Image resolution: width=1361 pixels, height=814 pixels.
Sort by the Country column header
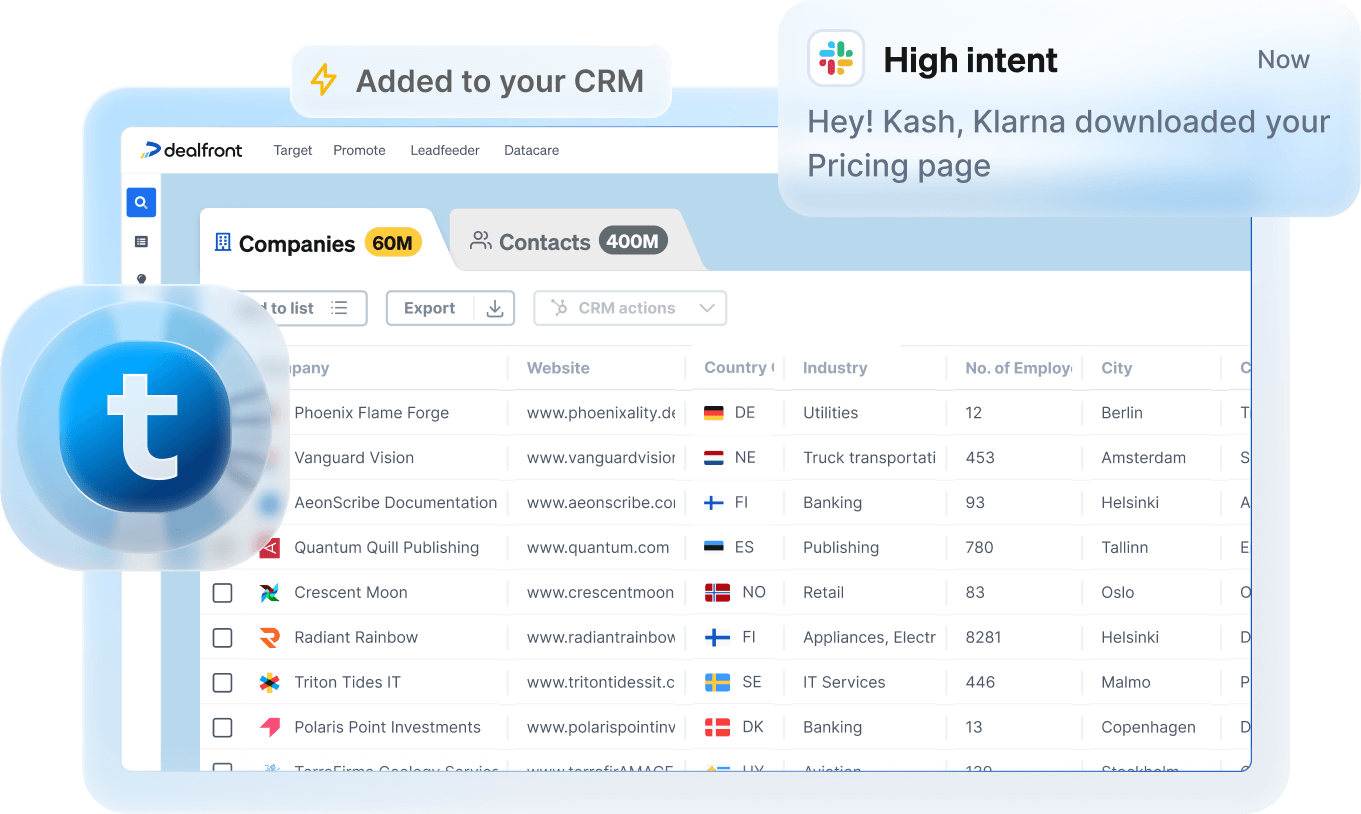739,368
